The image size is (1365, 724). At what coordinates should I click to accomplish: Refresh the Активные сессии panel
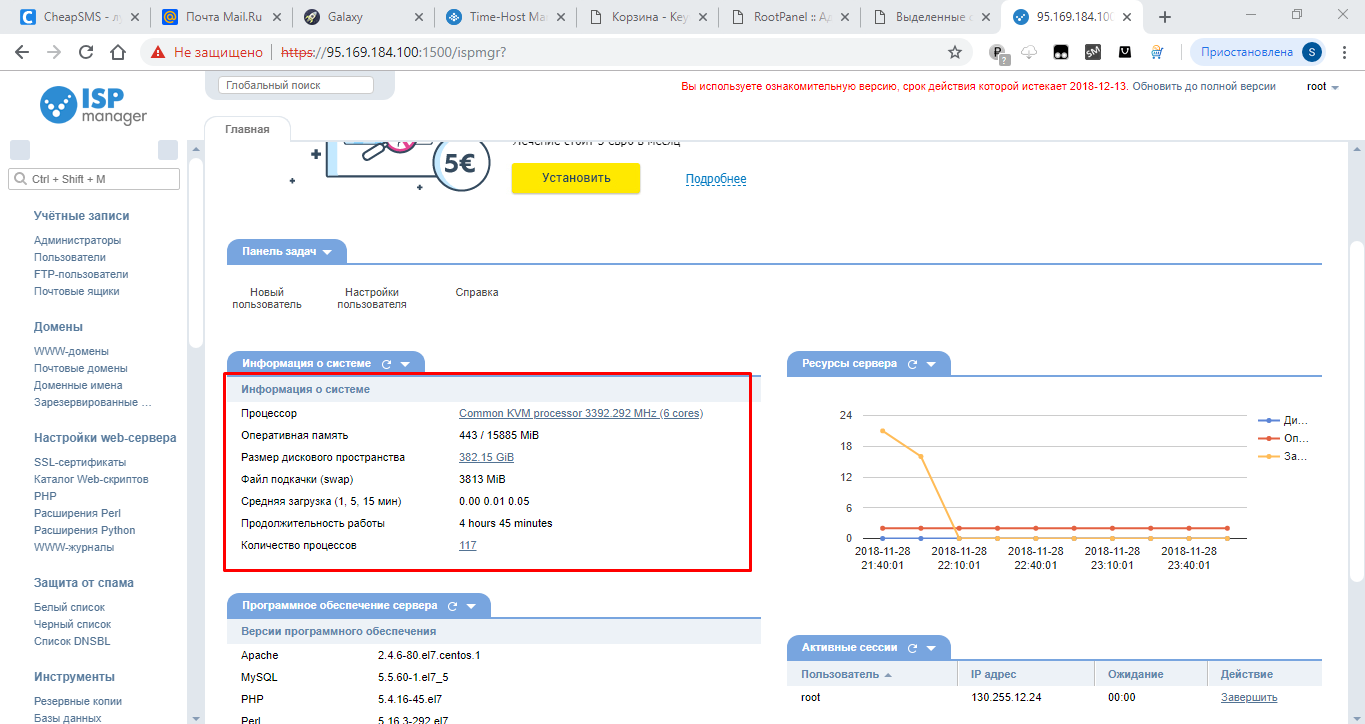912,648
